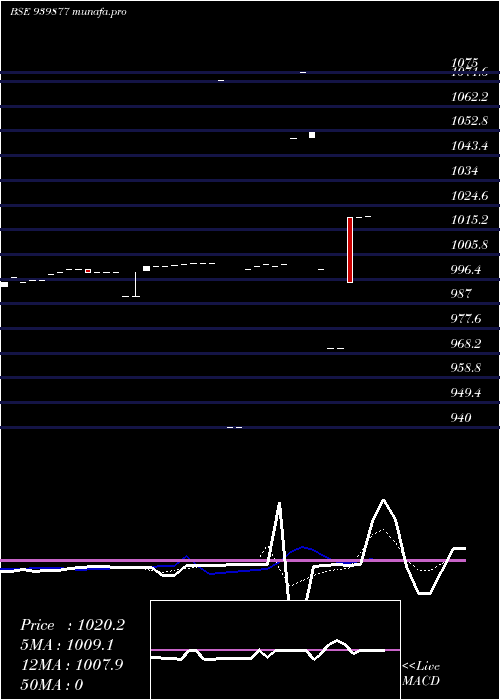The height and width of the screenshot is (700, 500).
Task: Click the 1024.6 price axis label
Action: coord(470,196)
